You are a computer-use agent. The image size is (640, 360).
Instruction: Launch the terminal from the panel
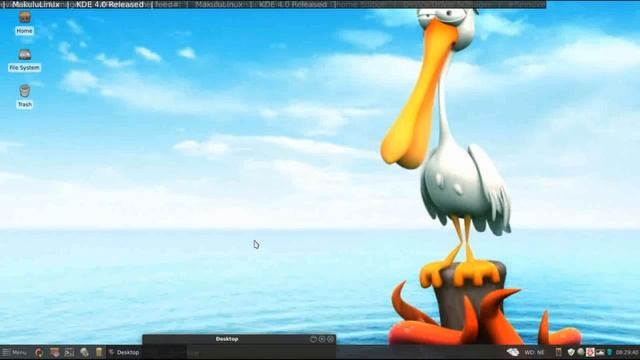(x=69, y=352)
